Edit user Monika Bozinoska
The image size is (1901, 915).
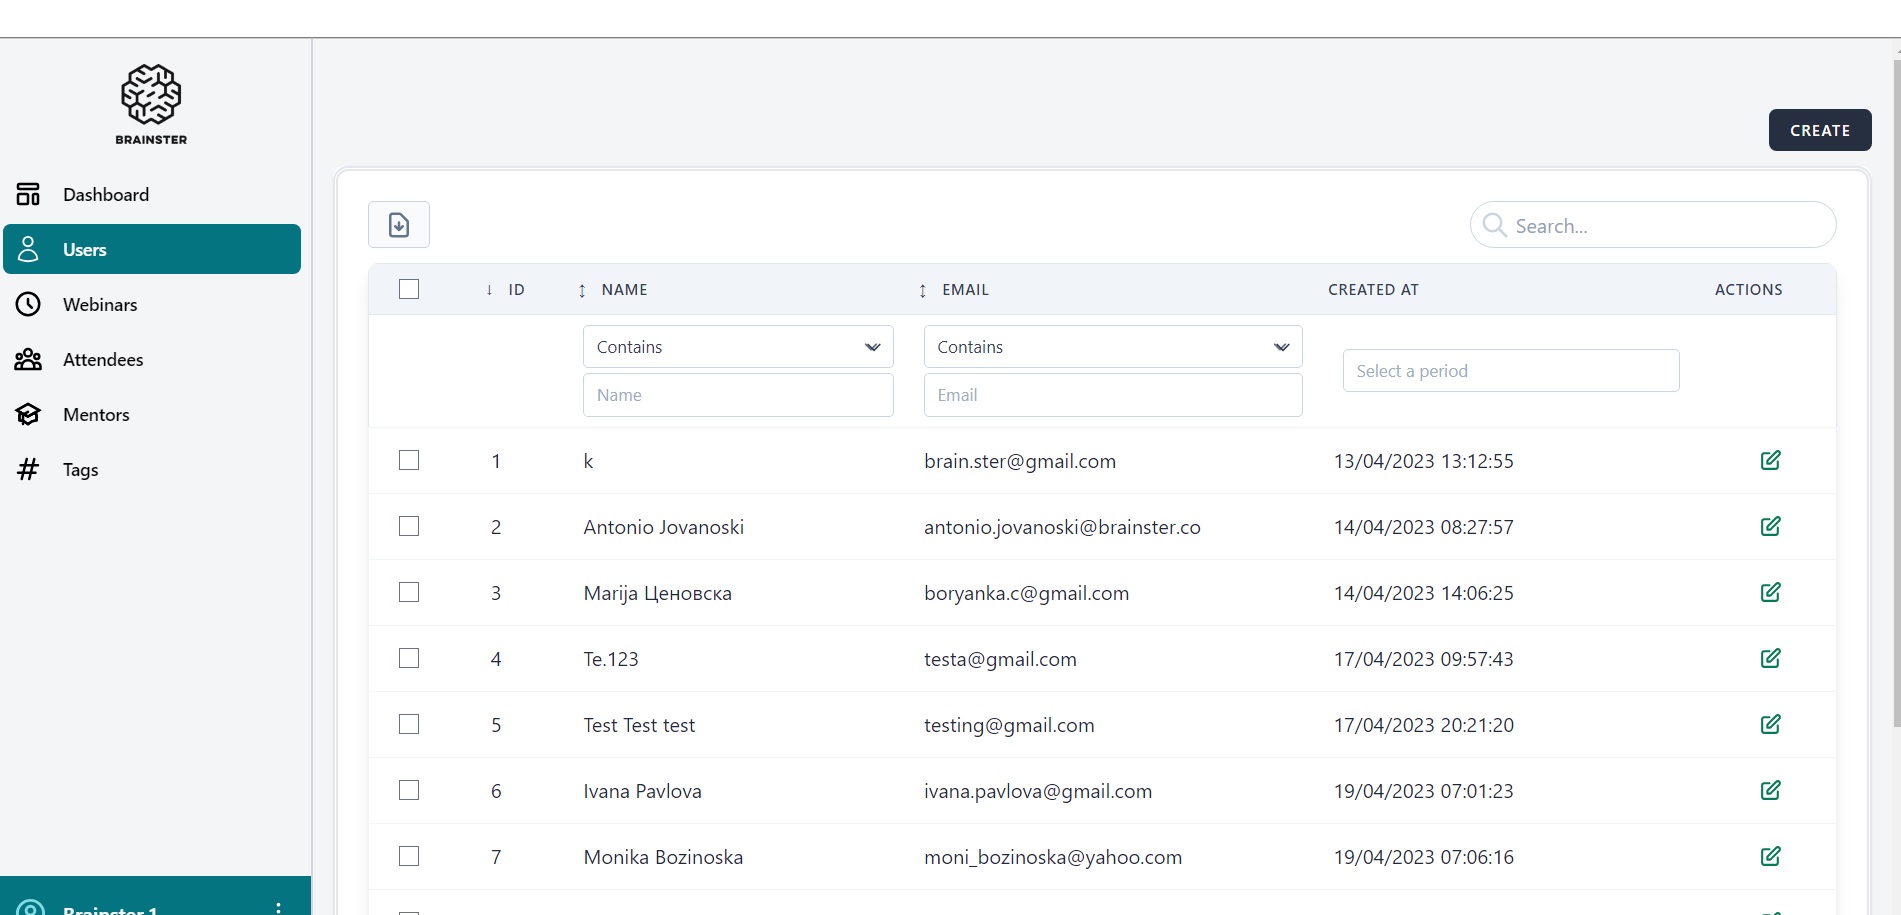pyautogui.click(x=1770, y=856)
